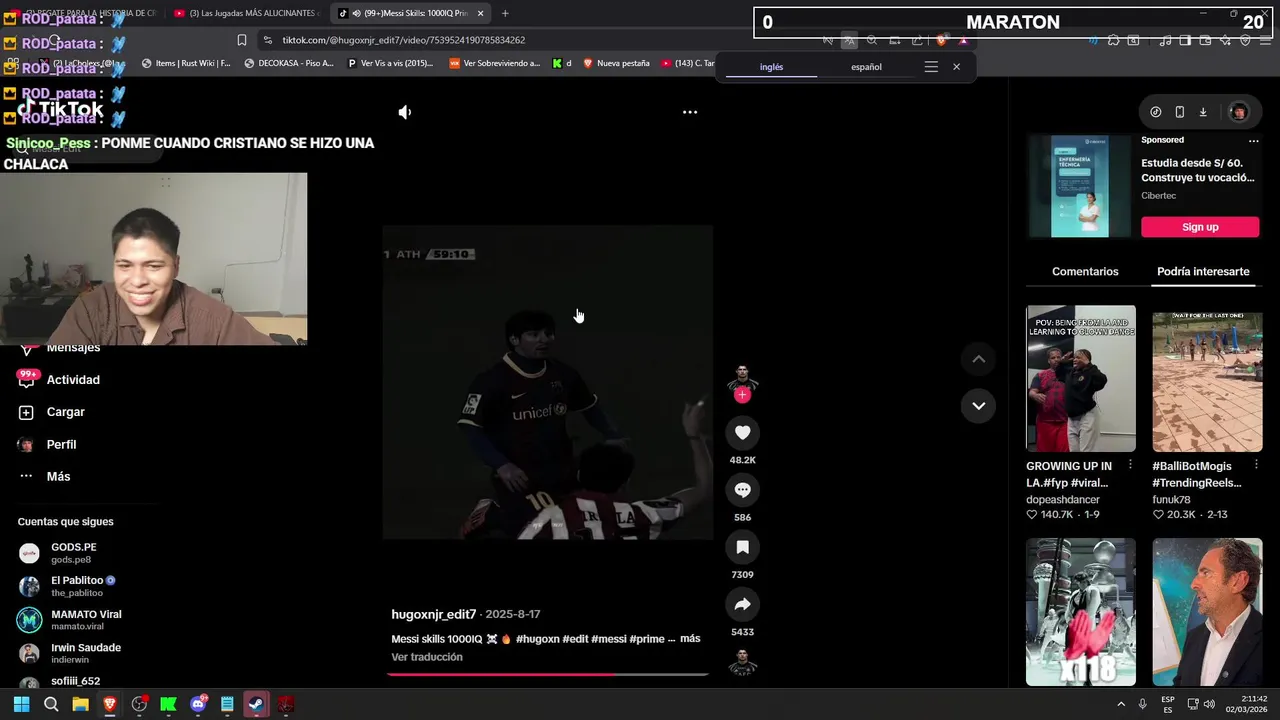
Task: Open the GROWING UP IN LA video thumbnail
Action: coord(1081,379)
